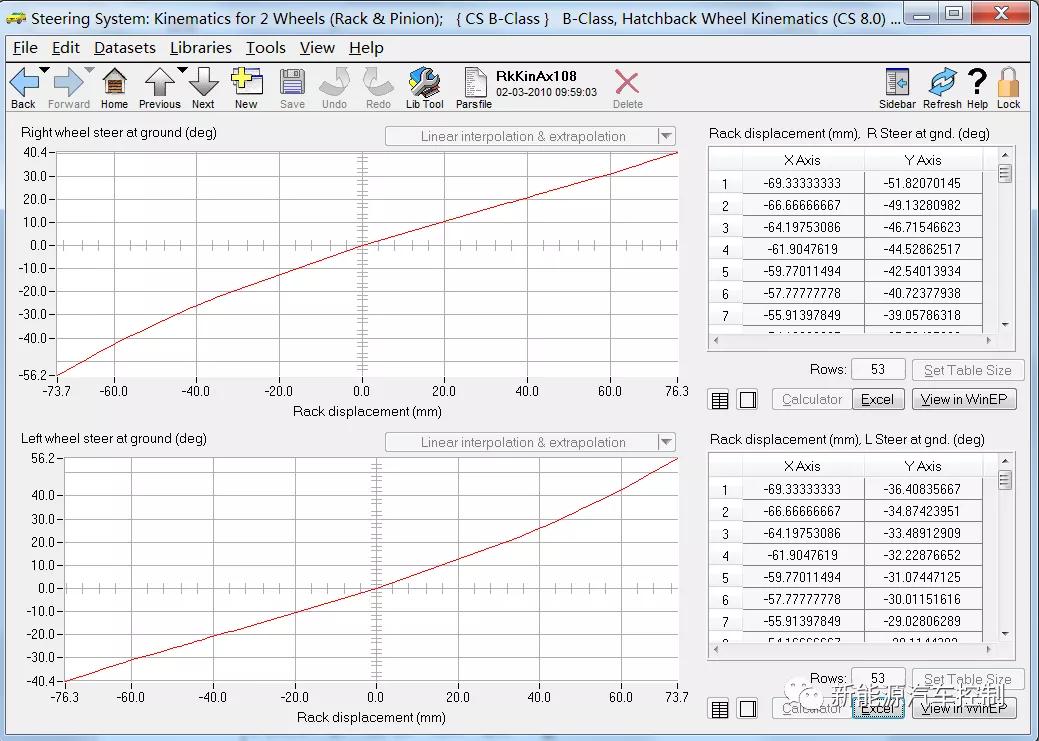Open the Datasets menu
Viewport: 1039px width, 741px height.
pos(124,48)
